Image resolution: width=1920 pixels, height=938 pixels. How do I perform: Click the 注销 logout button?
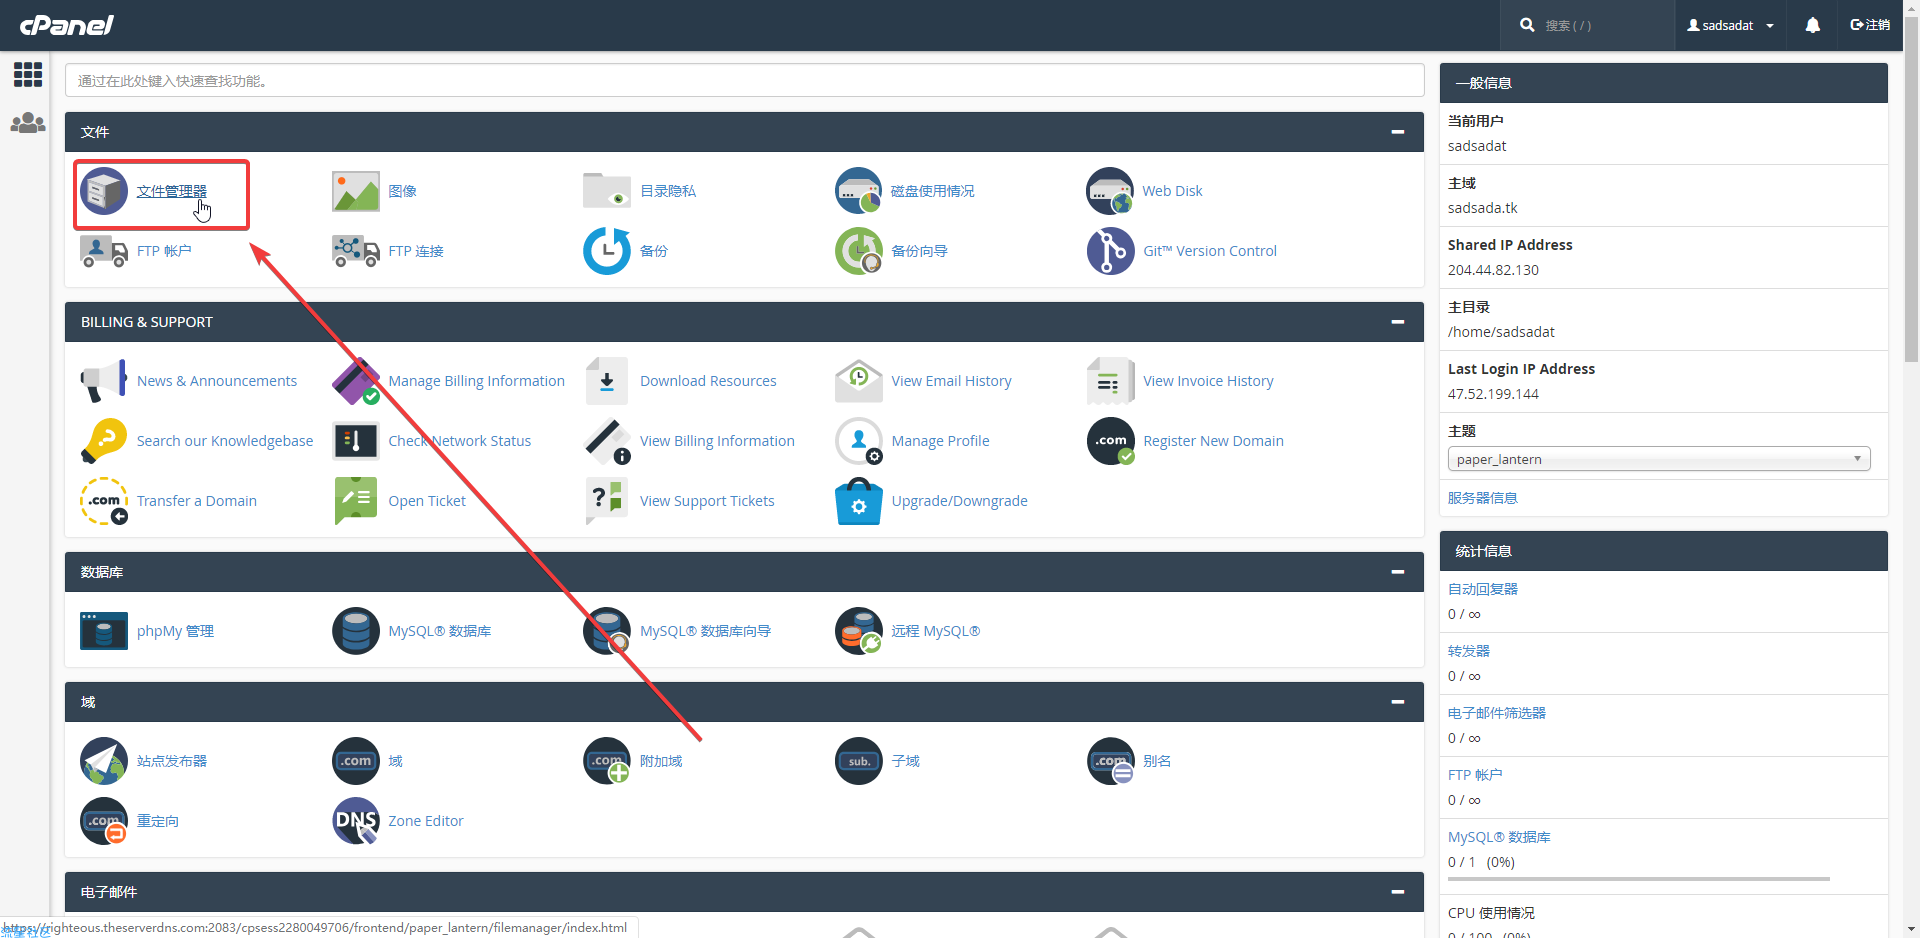click(x=1870, y=25)
